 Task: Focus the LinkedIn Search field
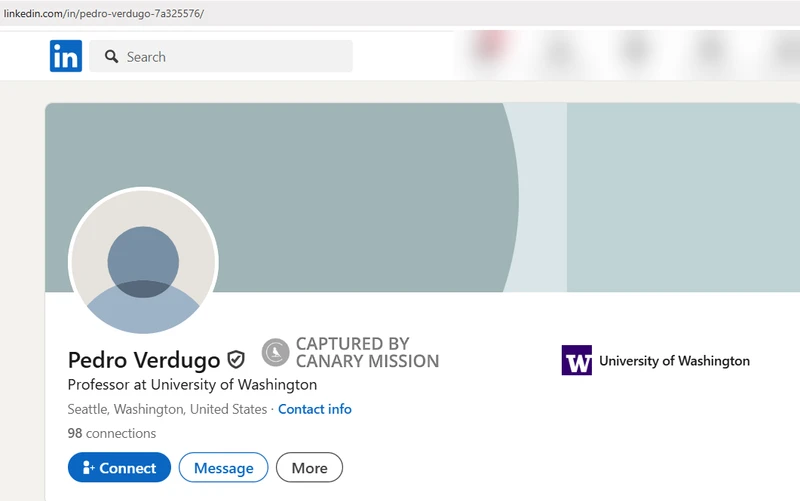click(x=221, y=56)
